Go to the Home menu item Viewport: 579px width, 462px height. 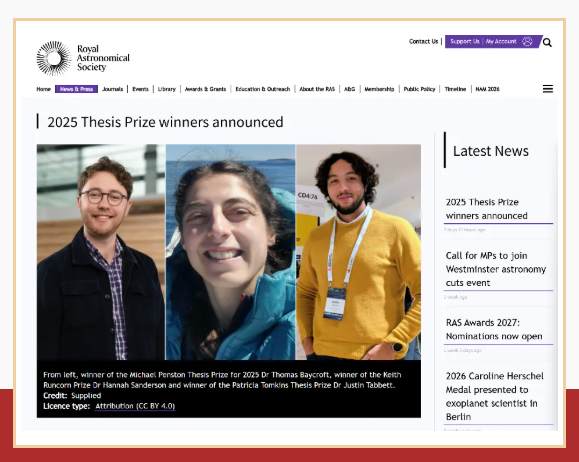coord(44,89)
